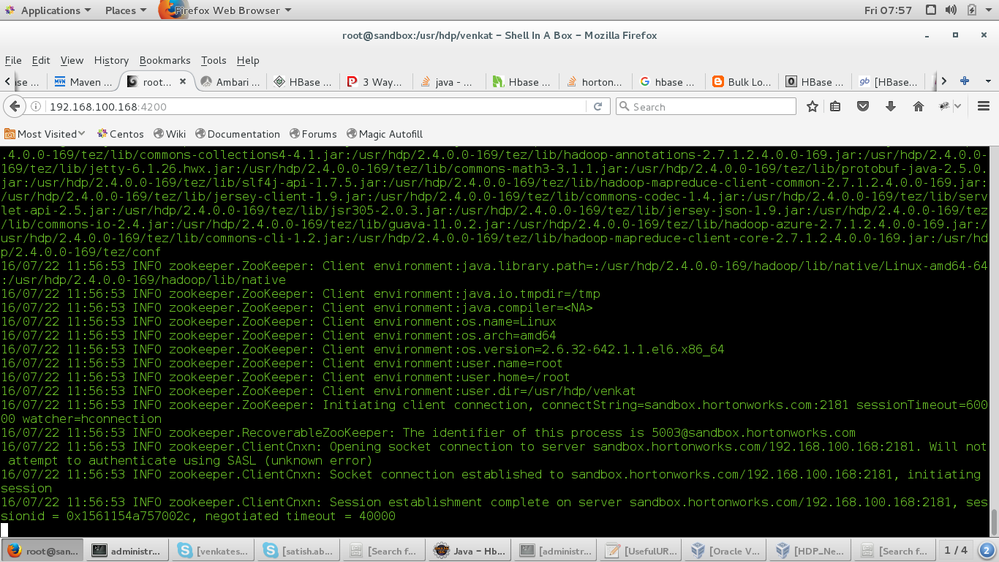Switch to the [HBase... tab
Viewport: 999px width, 562px height.
pyautogui.click(x=888, y=82)
